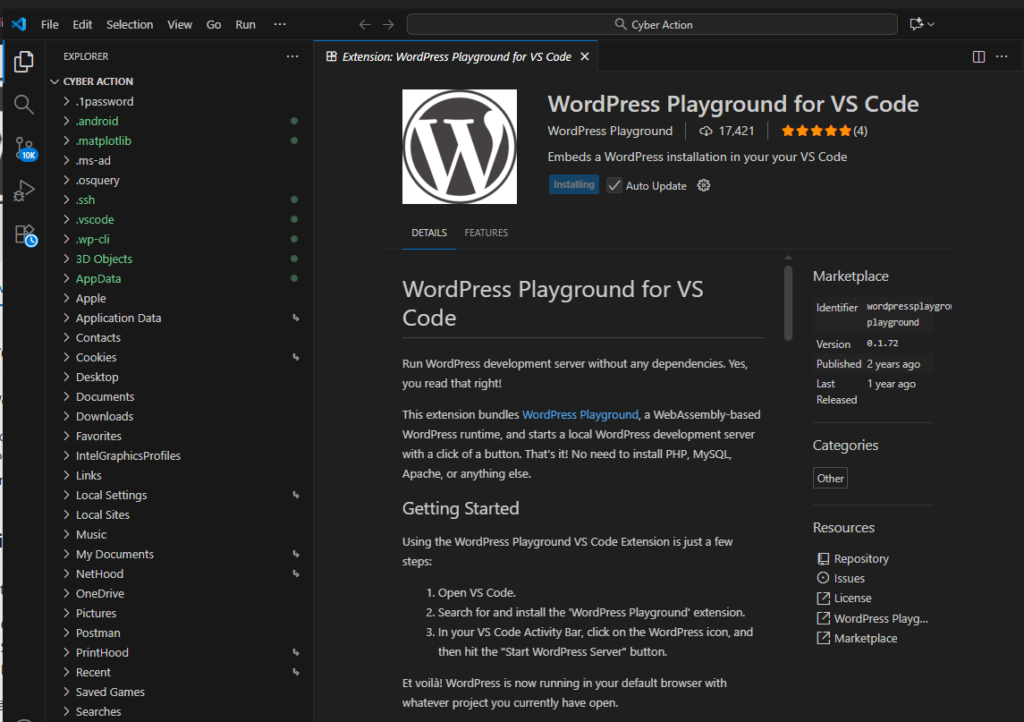This screenshot has width=1024, height=722.
Task: Click the Other category button
Action: coord(830,478)
